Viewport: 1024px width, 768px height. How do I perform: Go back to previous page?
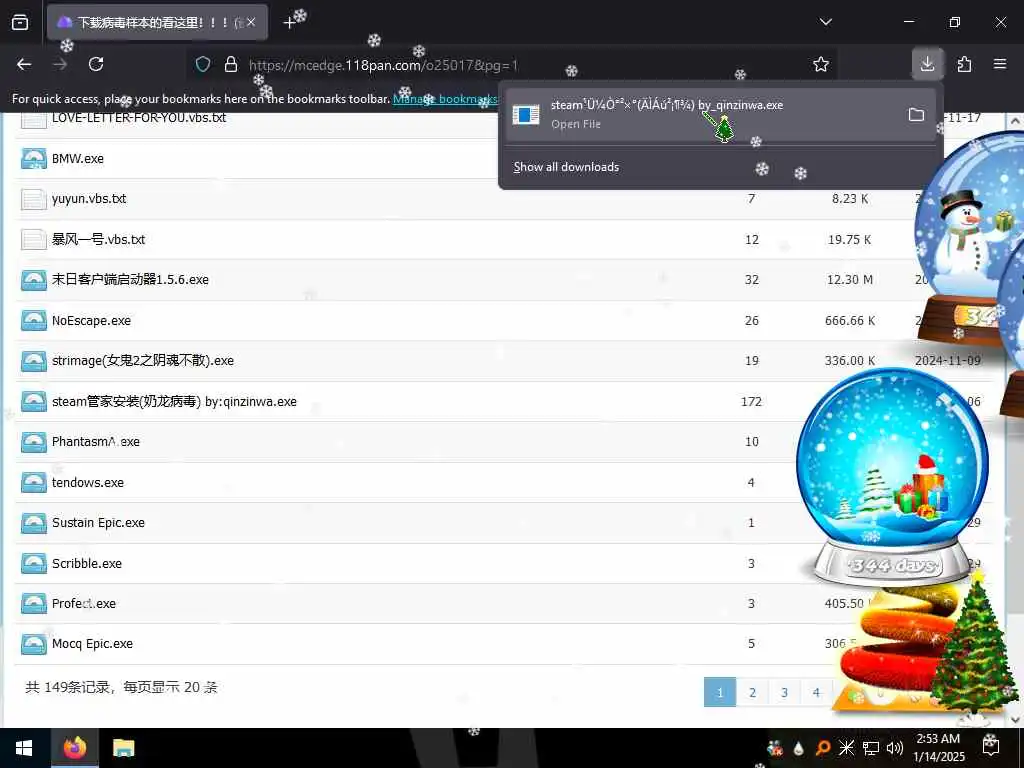24,64
